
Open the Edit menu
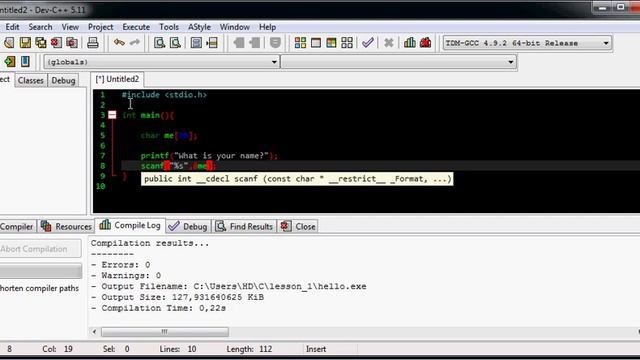pos(12,27)
